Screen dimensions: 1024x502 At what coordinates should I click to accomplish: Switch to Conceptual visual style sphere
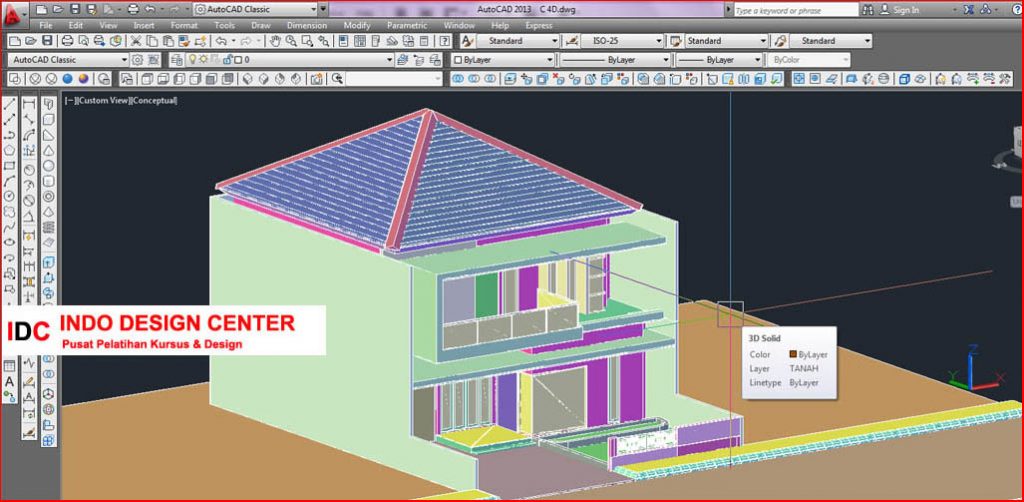pyautogui.click(x=84, y=79)
